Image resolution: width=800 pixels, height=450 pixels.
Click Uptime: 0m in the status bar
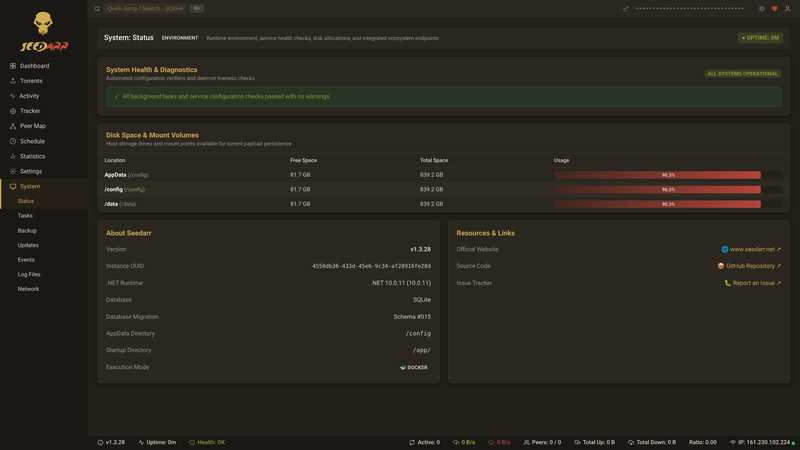pos(157,442)
